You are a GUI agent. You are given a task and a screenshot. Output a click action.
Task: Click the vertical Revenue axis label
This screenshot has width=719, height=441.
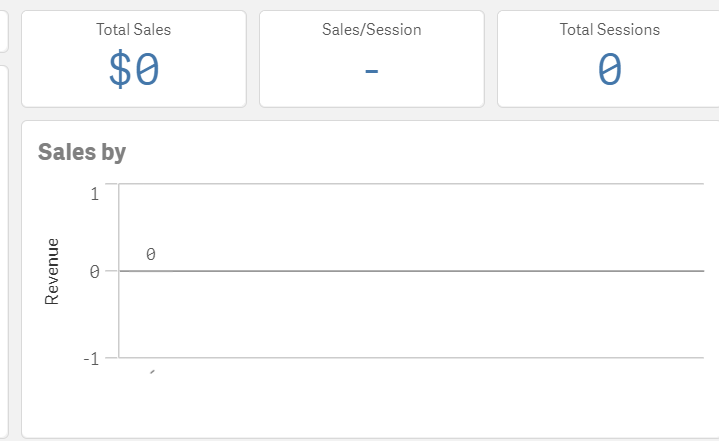53,271
